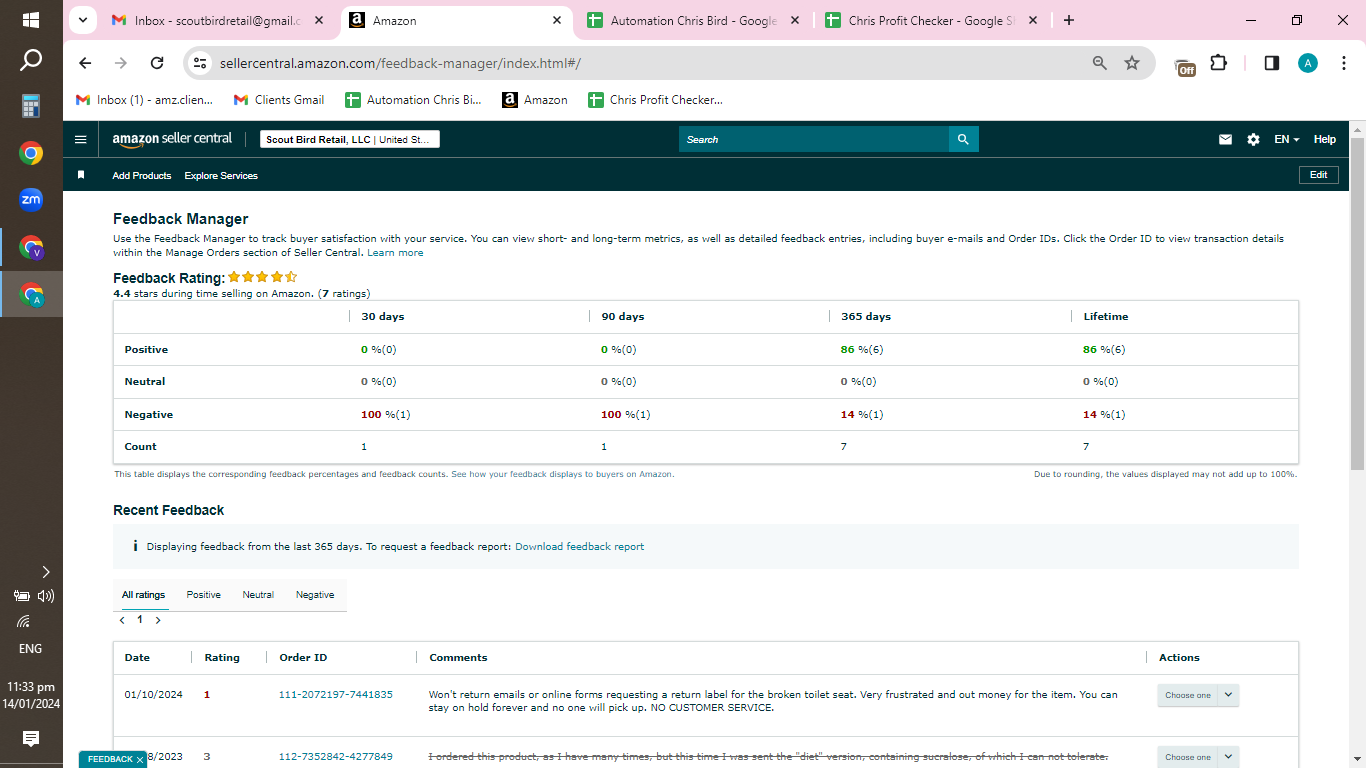Viewport: 1366px width, 768px height.
Task: Open the Windows notification center icon
Action: click(31, 739)
